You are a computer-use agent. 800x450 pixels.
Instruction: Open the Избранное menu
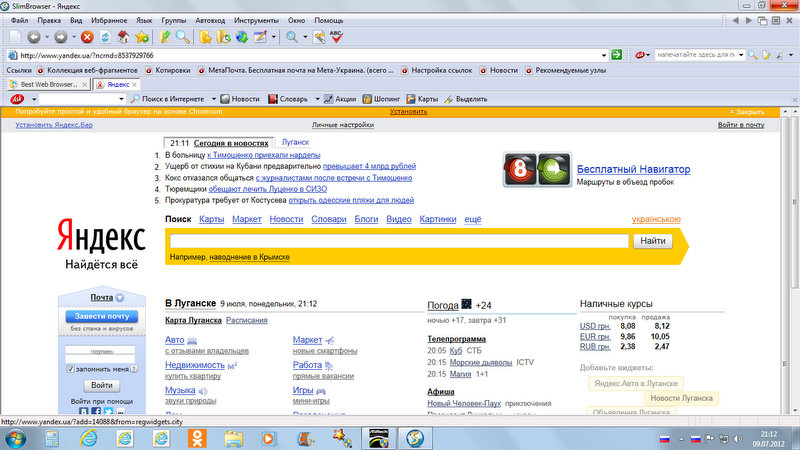[x=109, y=20]
